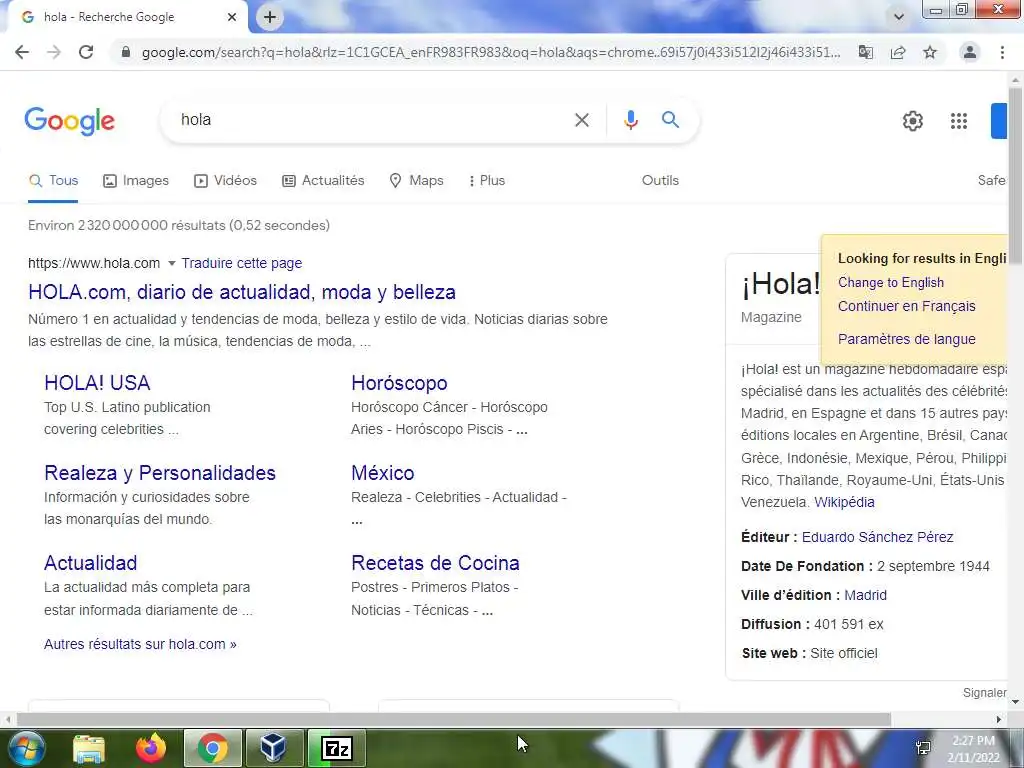Open the Actualidad sitelink
This screenshot has width=1024, height=768.
pyautogui.click(x=91, y=563)
